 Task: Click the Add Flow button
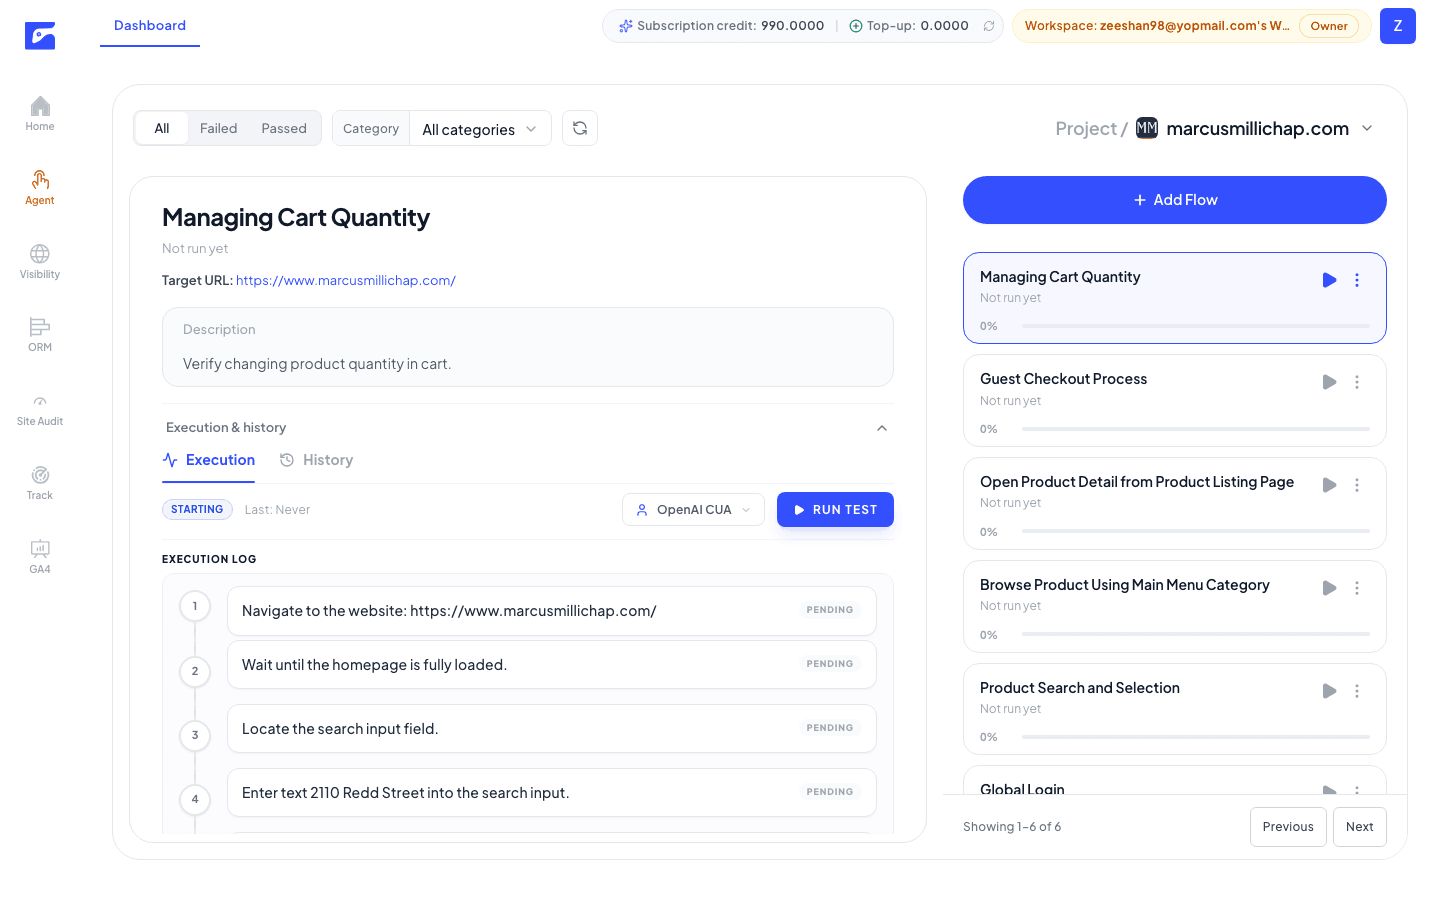pos(1175,200)
